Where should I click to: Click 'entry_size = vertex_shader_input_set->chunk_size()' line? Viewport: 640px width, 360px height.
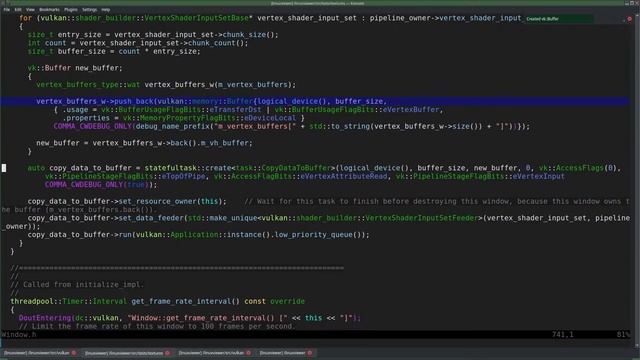153,35
